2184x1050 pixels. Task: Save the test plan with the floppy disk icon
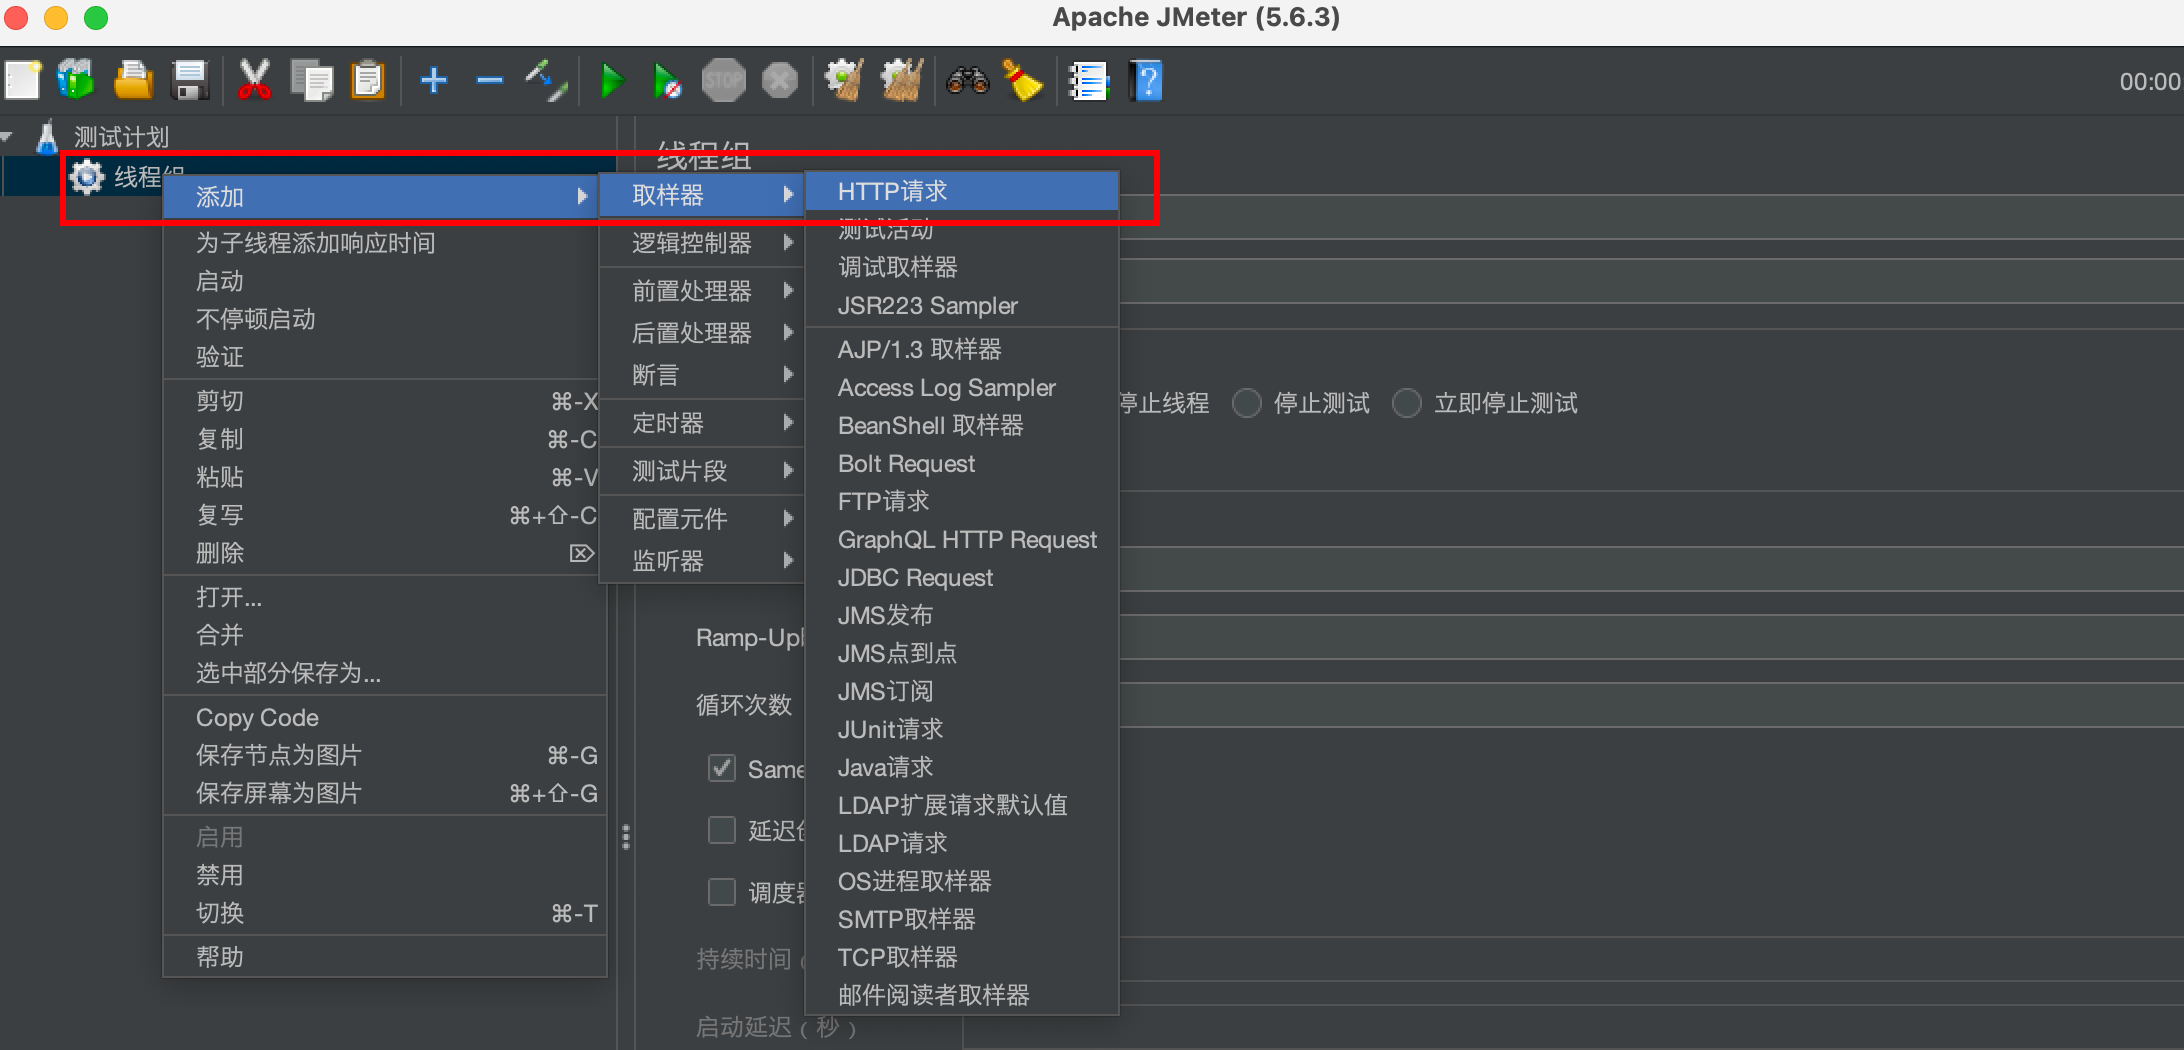189,80
